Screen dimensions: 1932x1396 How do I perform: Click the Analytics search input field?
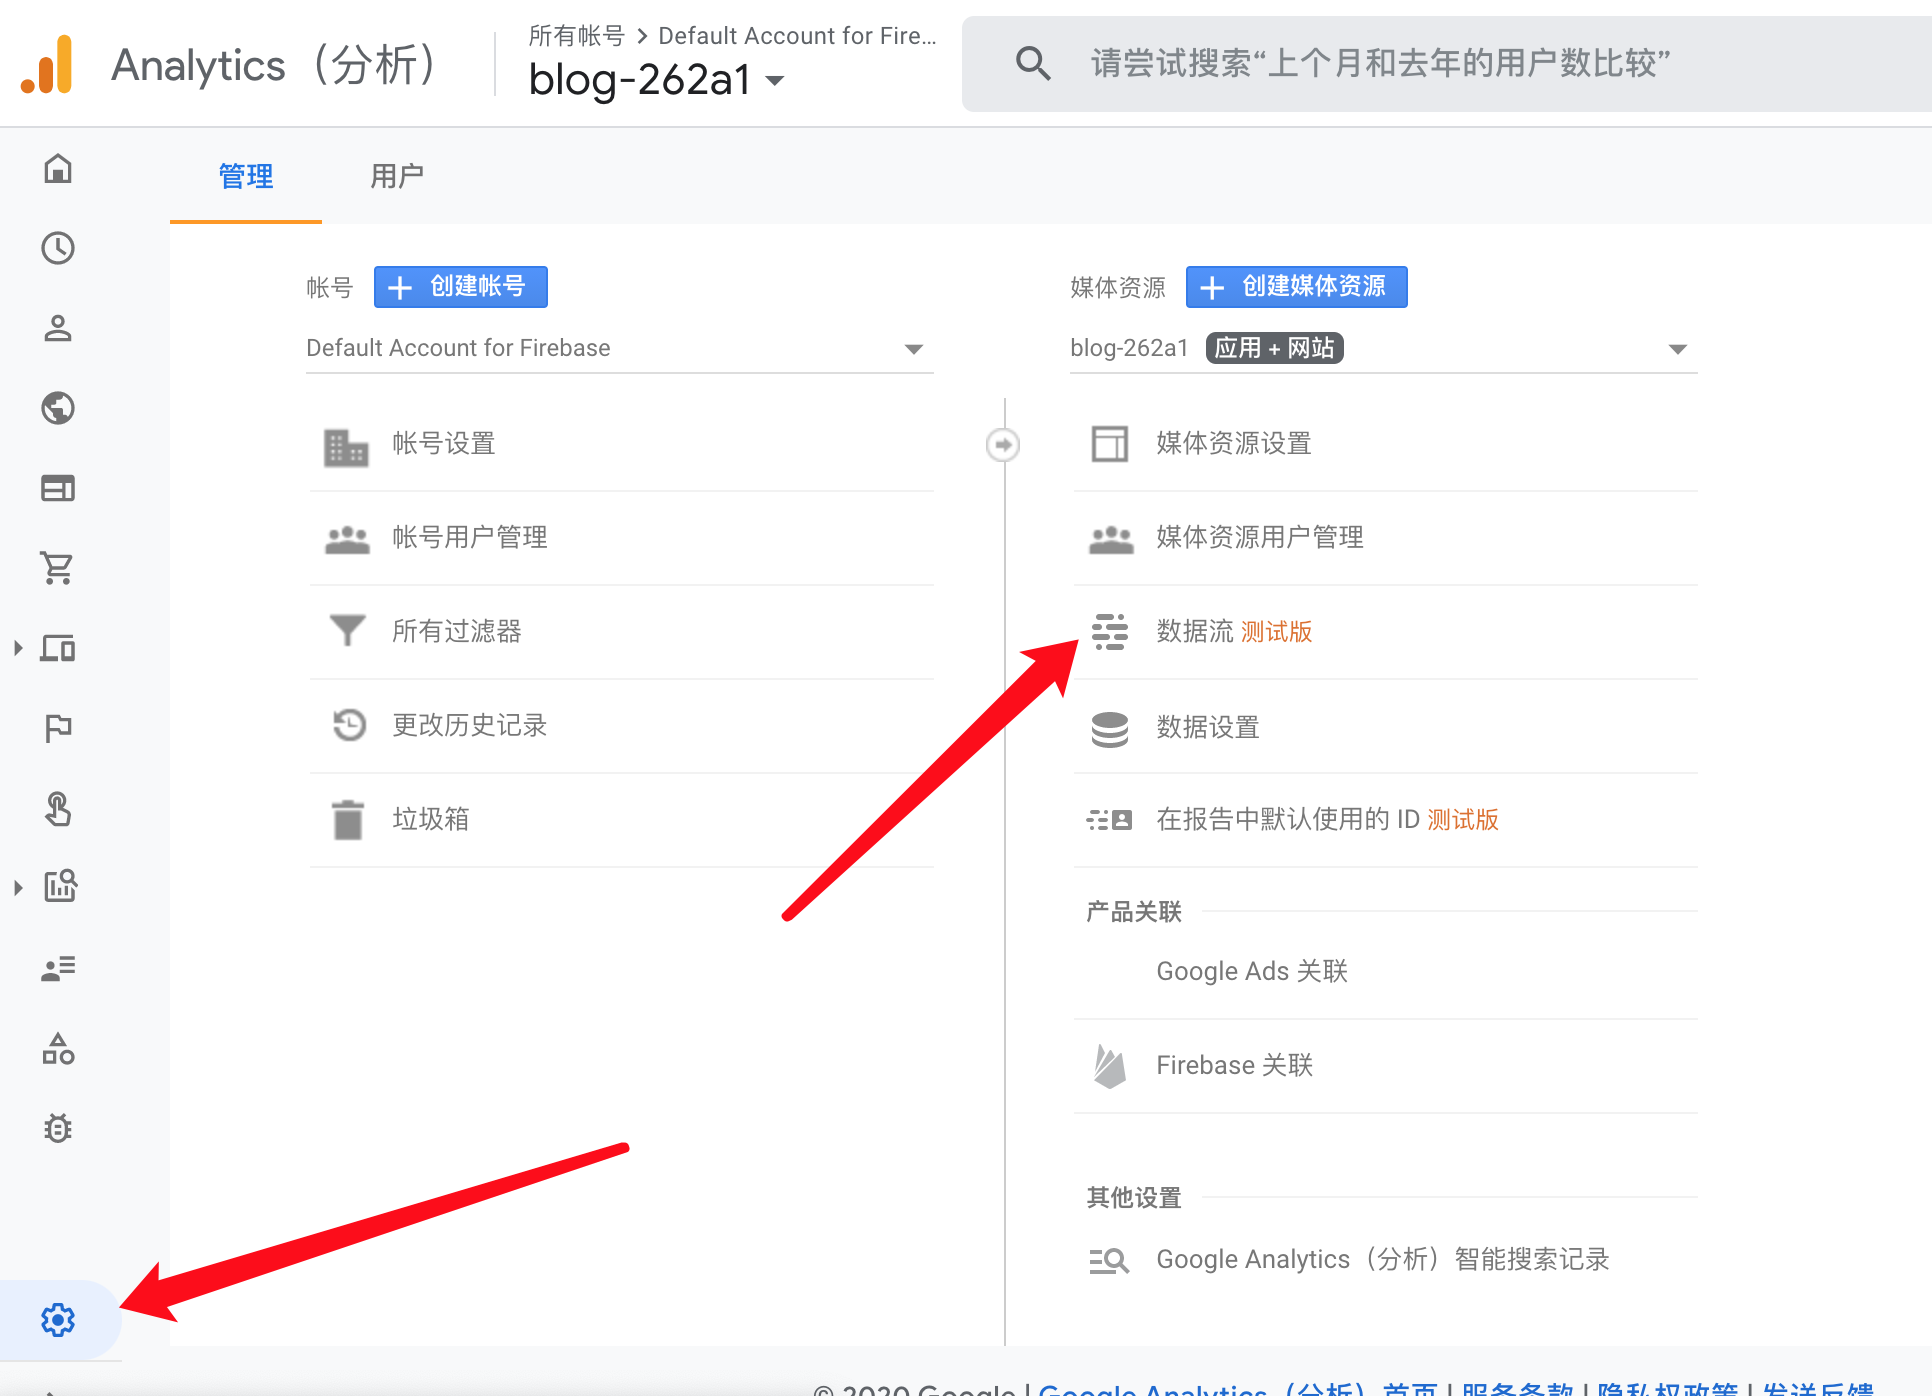[x=1380, y=64]
